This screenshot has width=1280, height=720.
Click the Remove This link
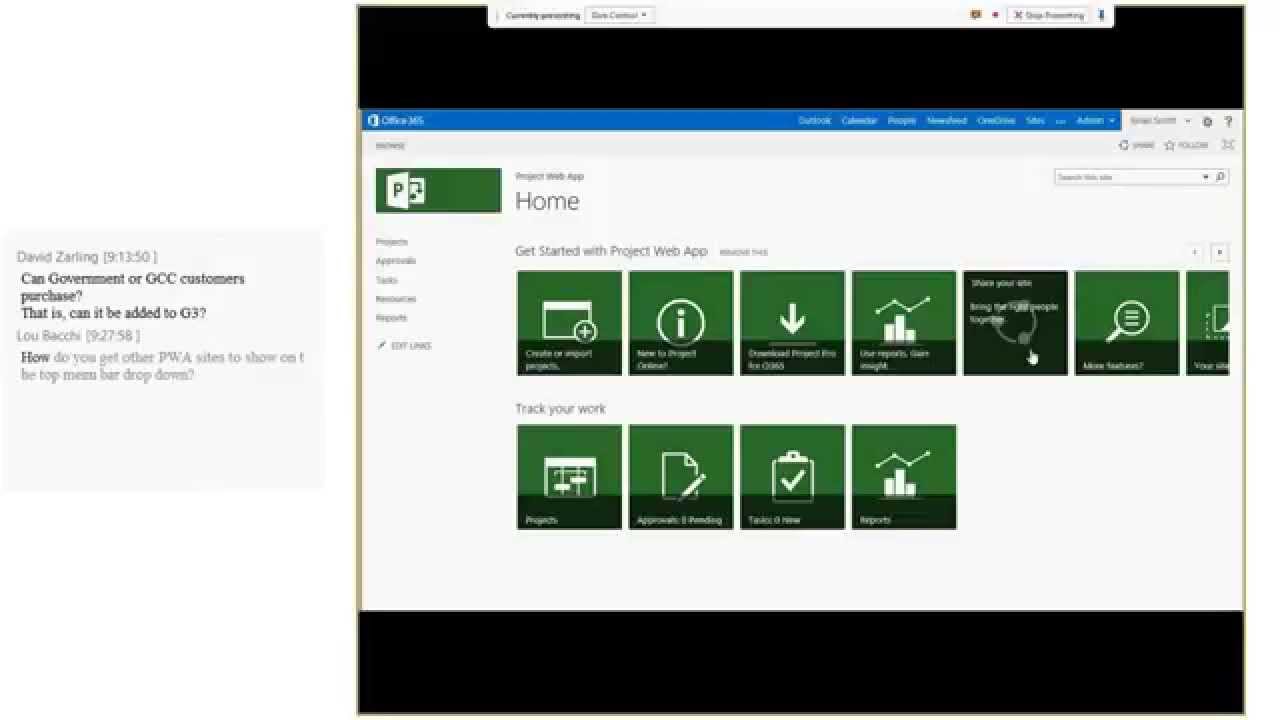point(742,253)
